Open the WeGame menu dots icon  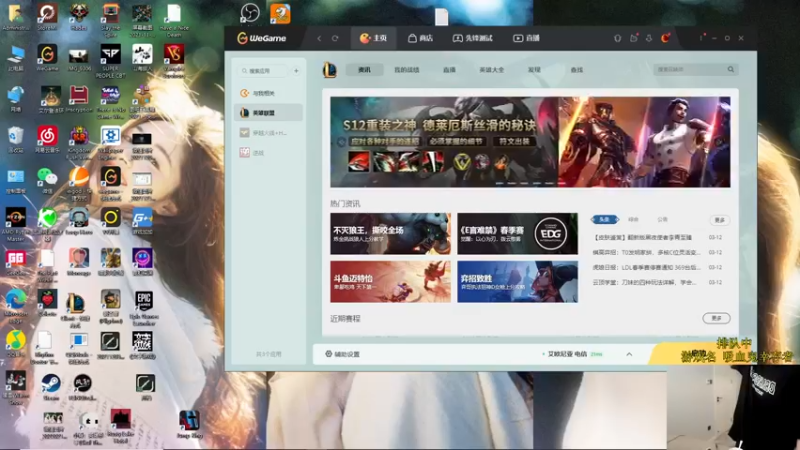(x=701, y=38)
